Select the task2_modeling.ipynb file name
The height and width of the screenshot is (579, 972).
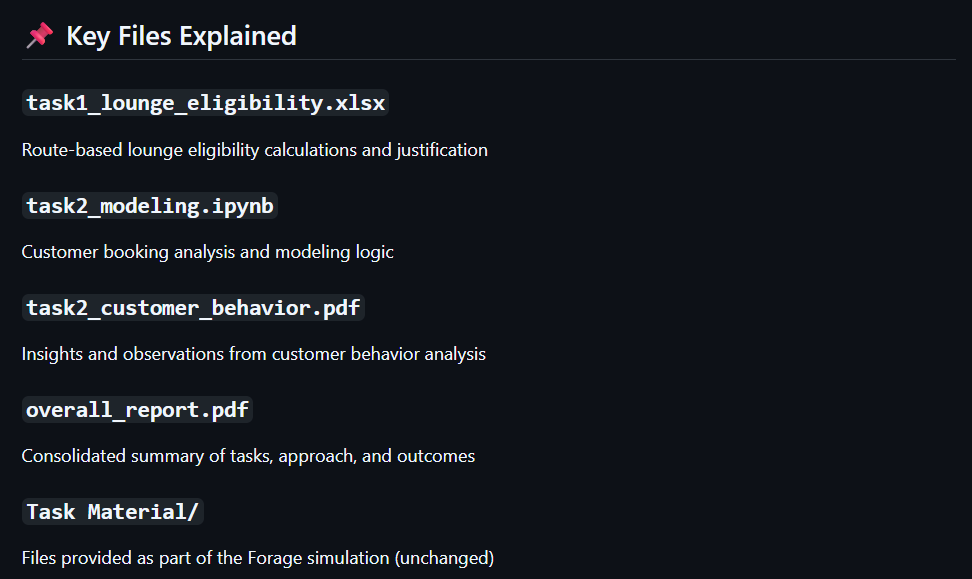150,206
